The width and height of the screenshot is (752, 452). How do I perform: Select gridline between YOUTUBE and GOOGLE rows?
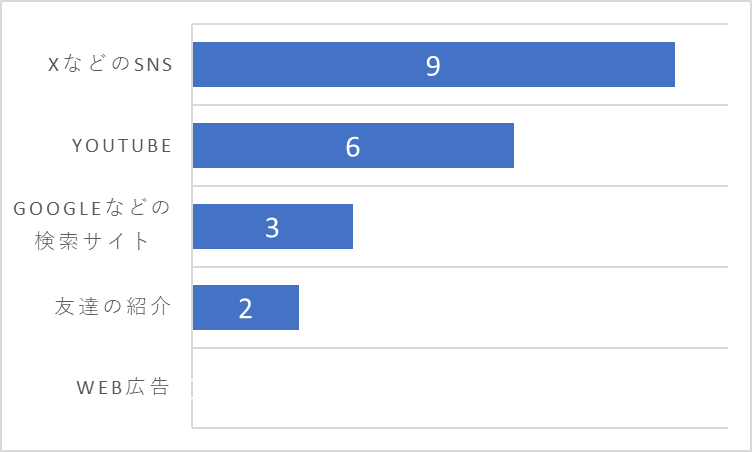(460, 186)
